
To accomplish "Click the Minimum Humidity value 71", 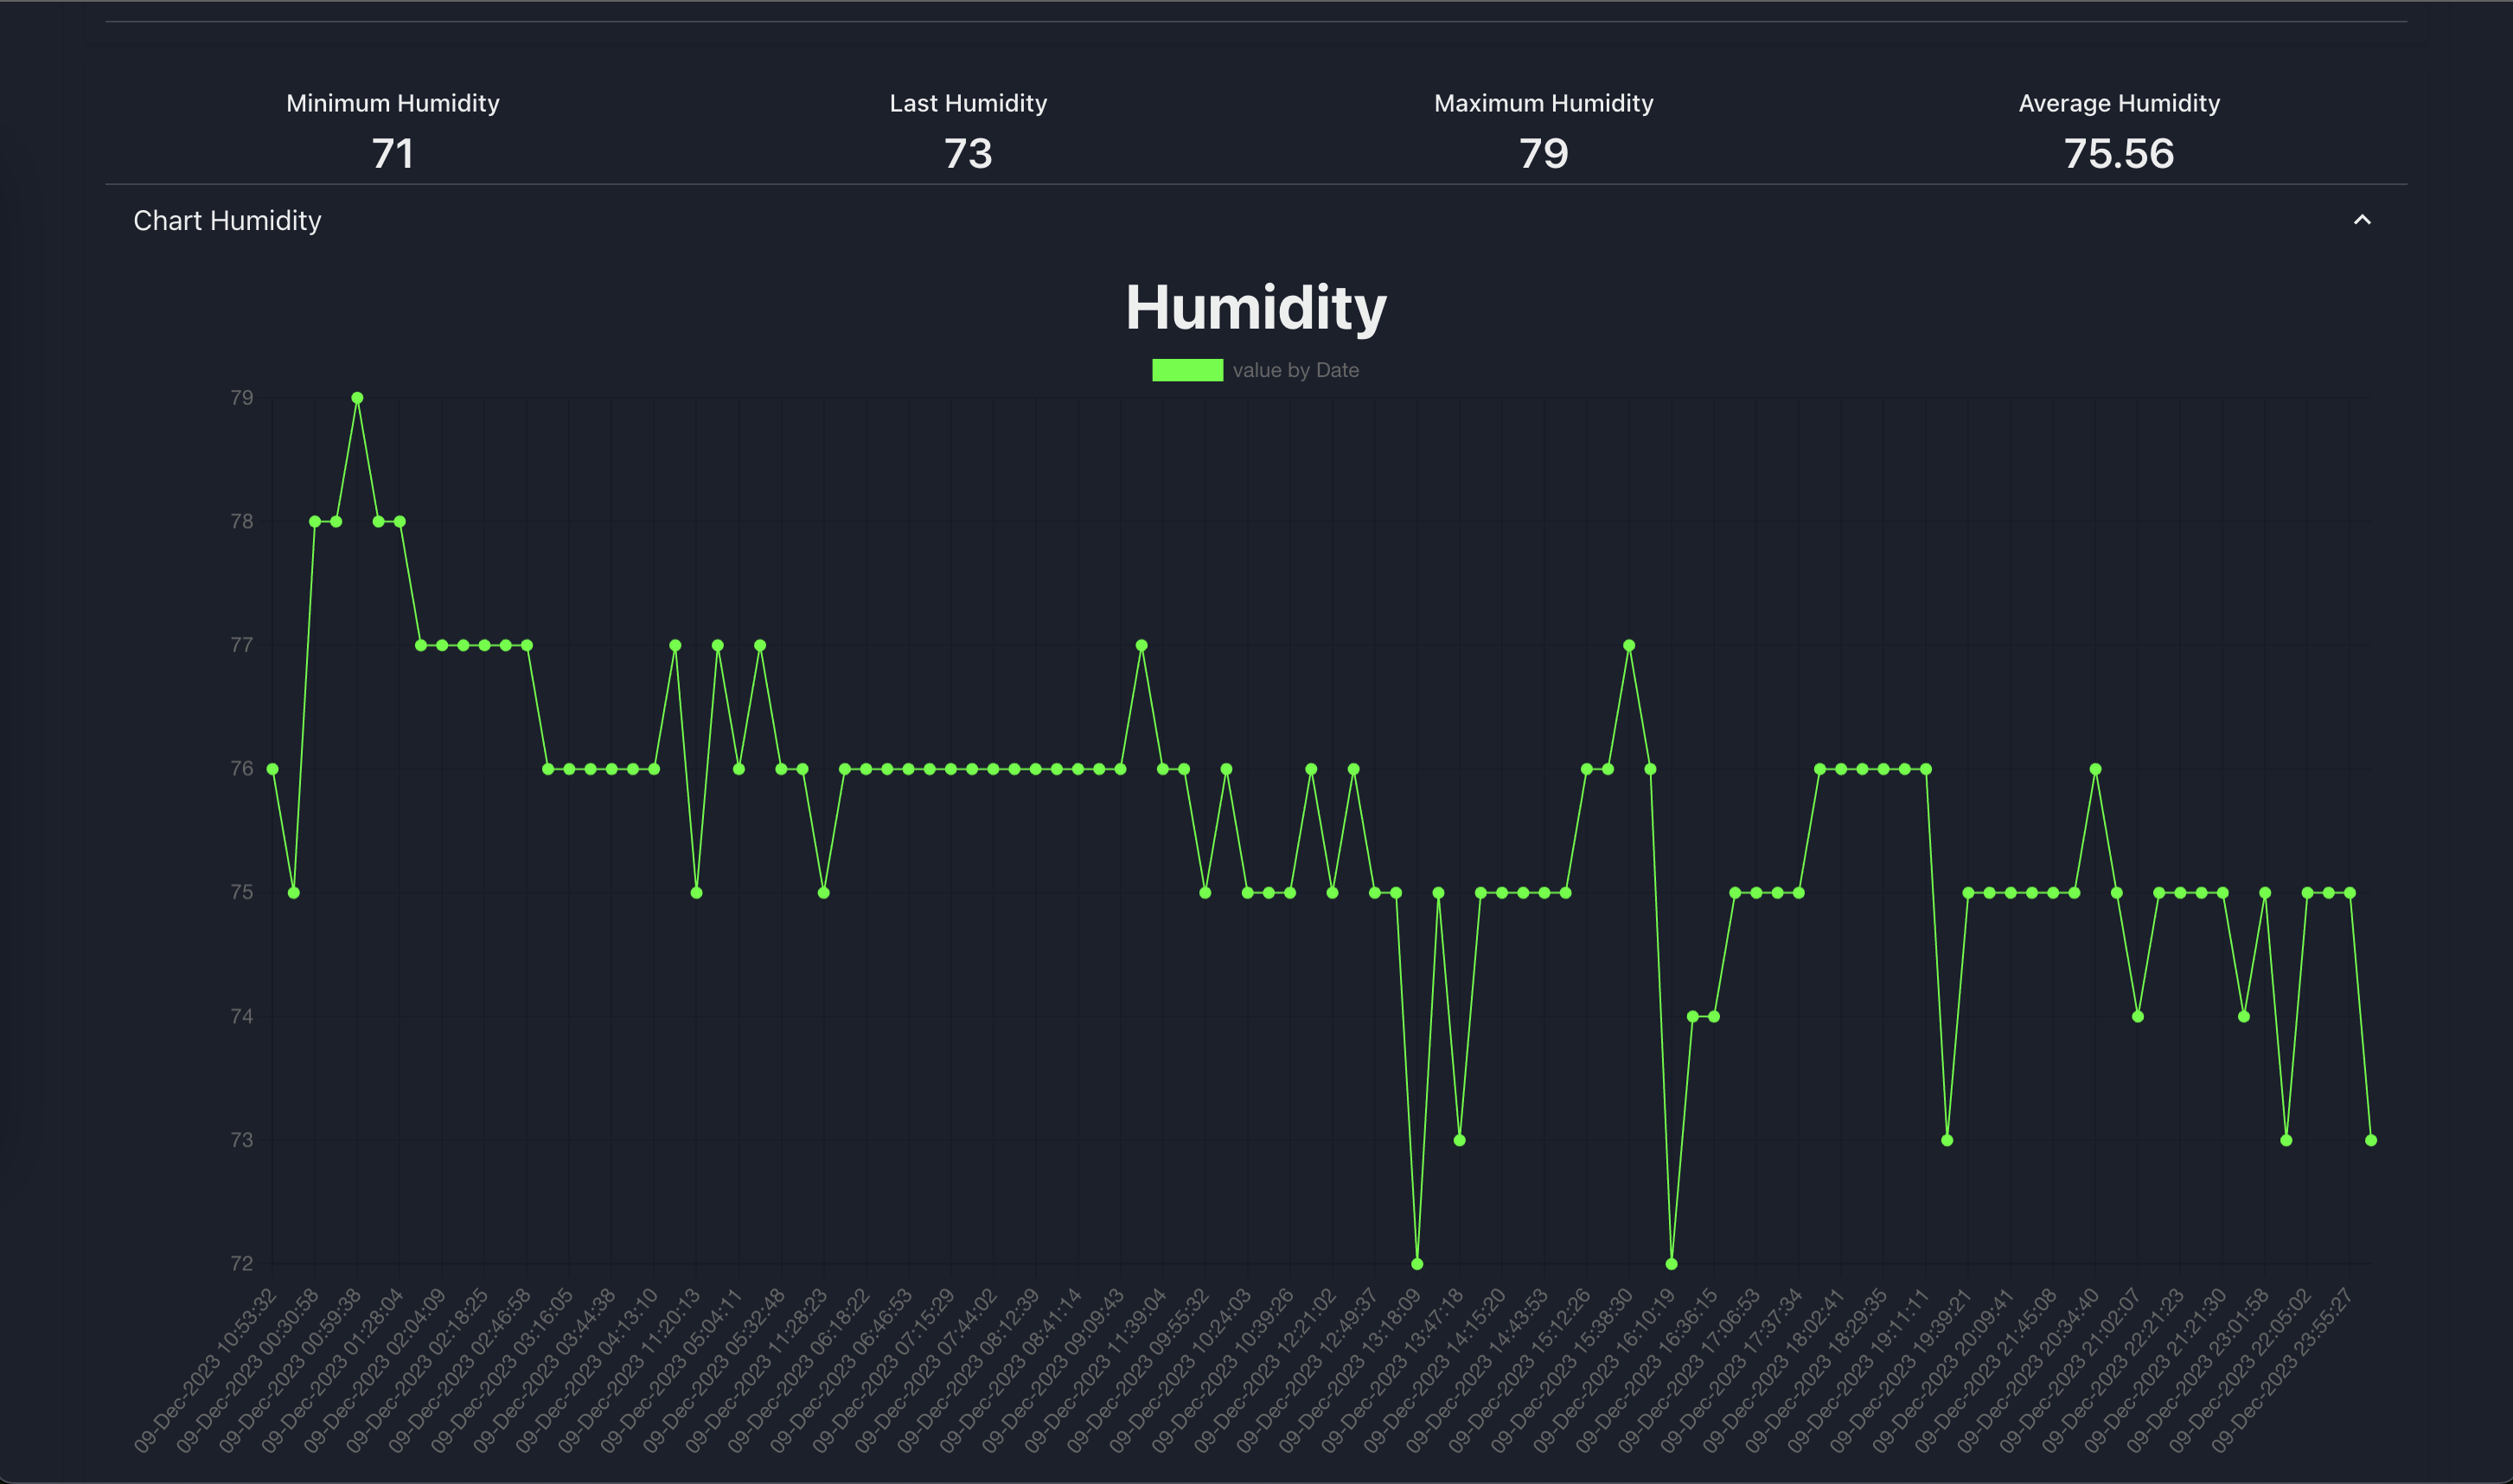I will click(392, 154).
